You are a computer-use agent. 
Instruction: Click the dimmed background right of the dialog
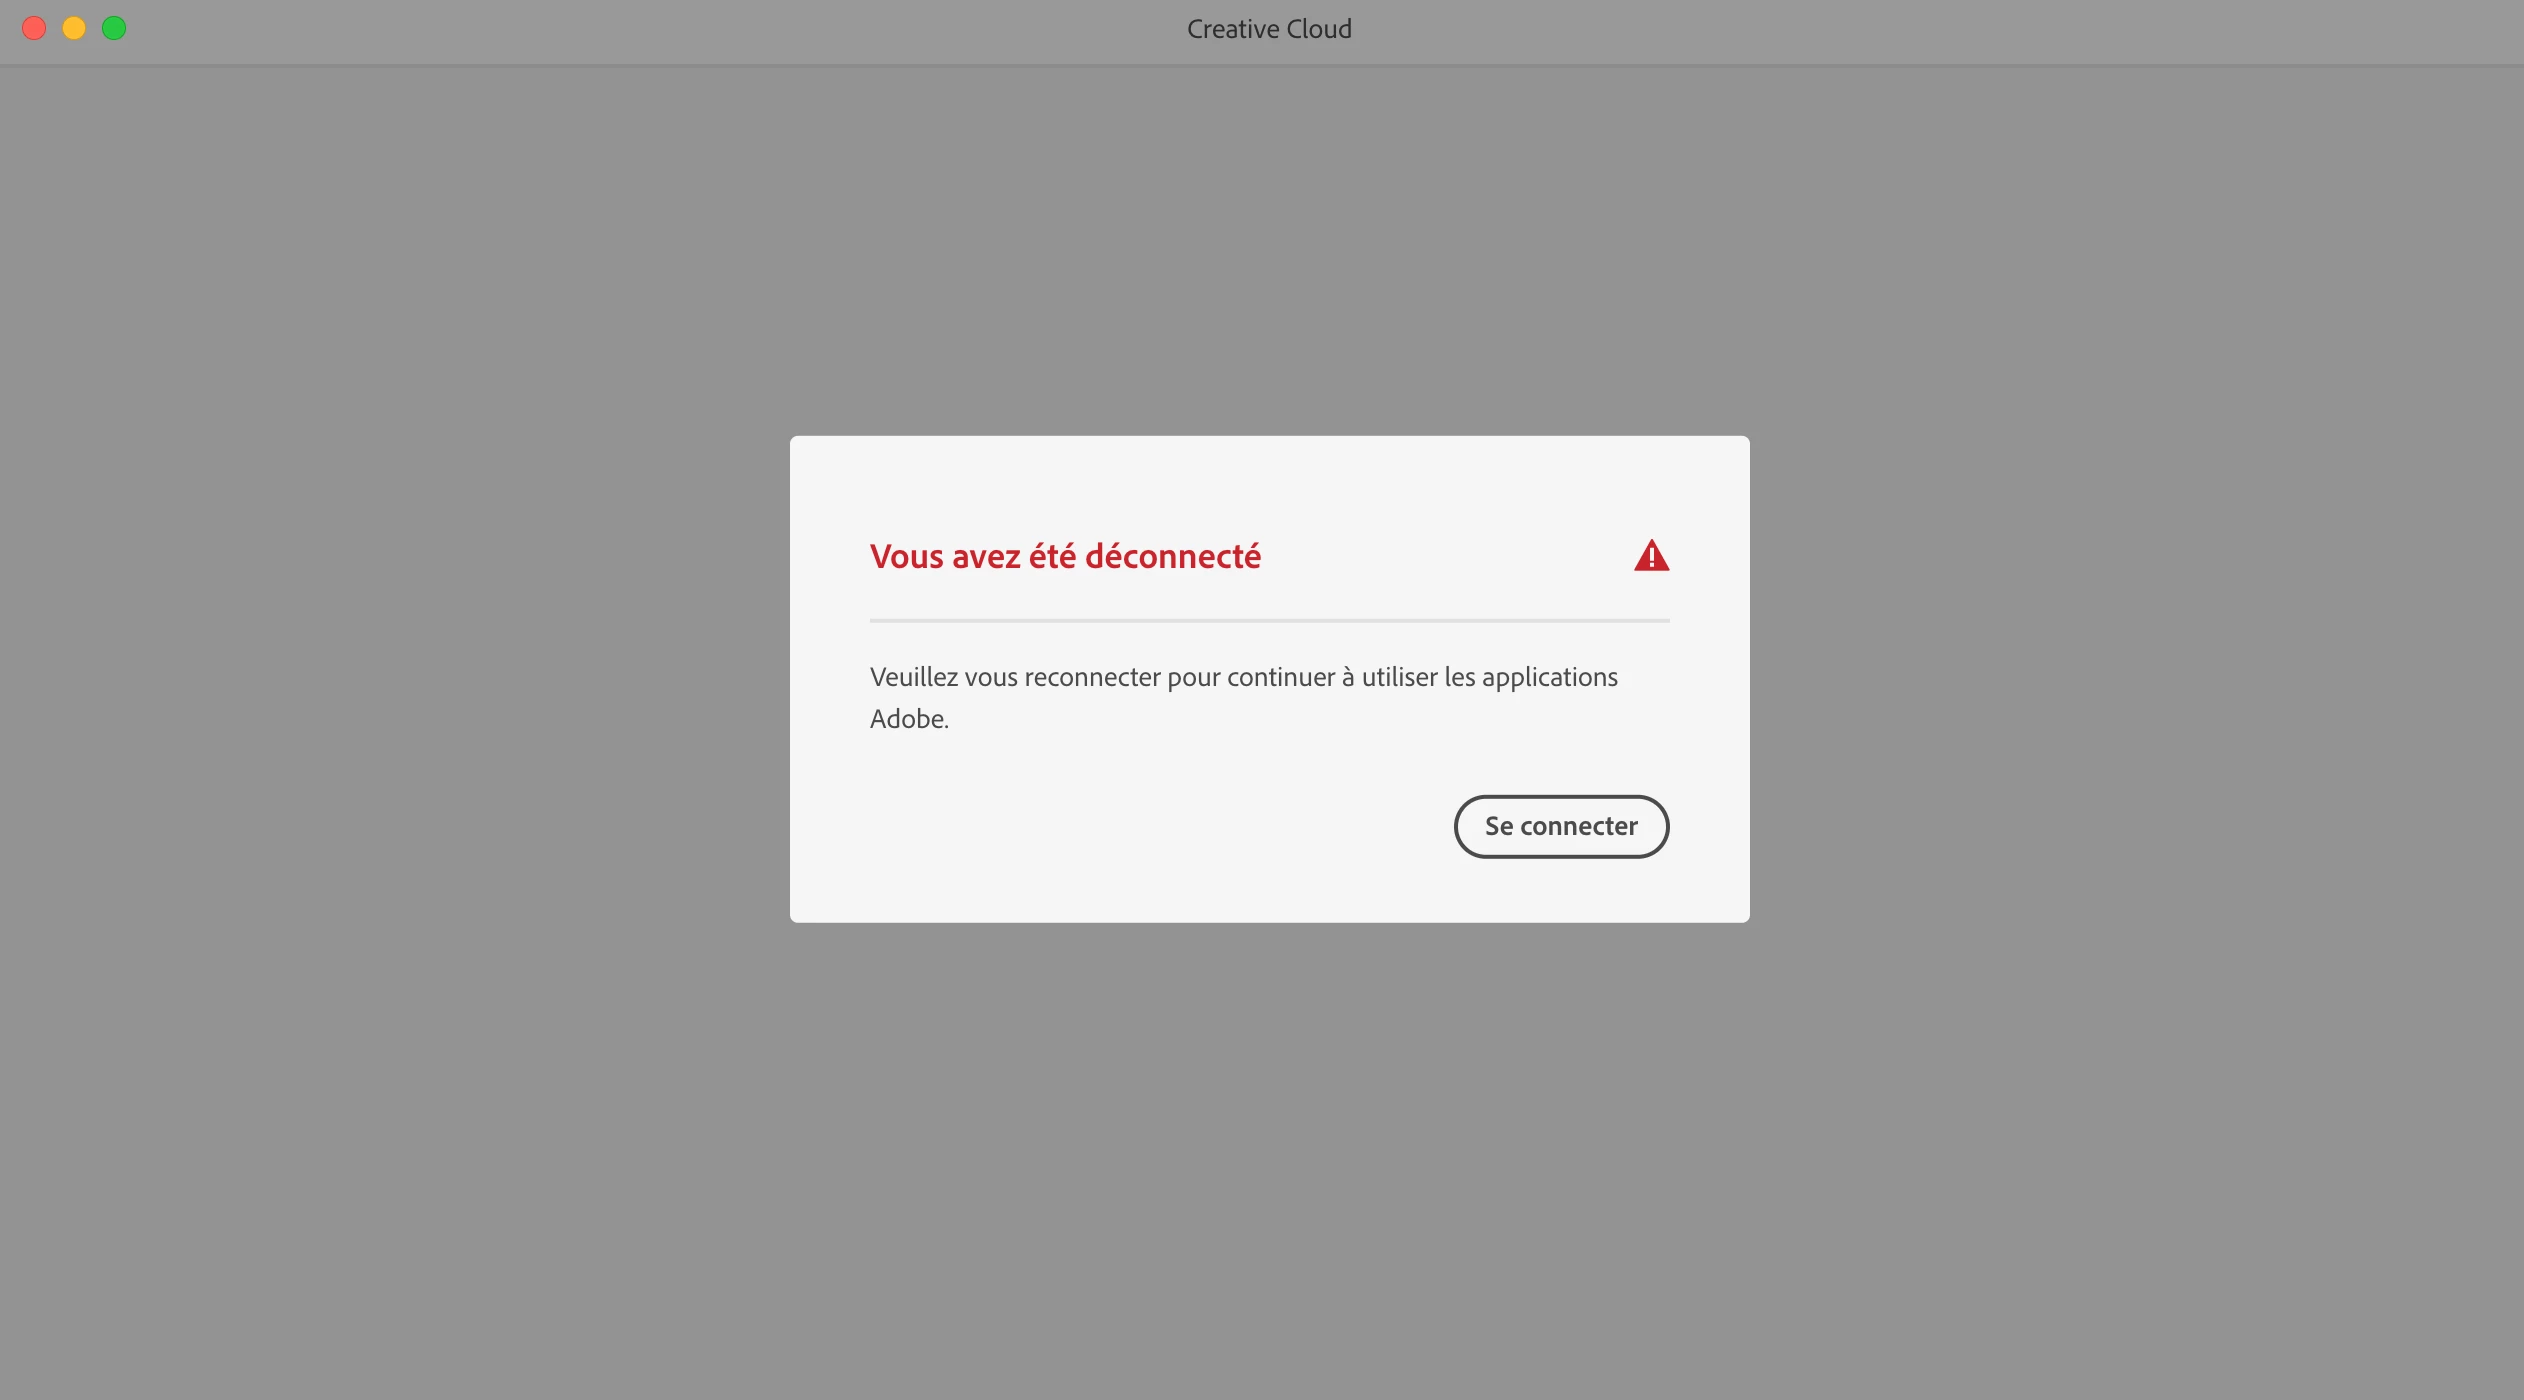pos(2137,680)
